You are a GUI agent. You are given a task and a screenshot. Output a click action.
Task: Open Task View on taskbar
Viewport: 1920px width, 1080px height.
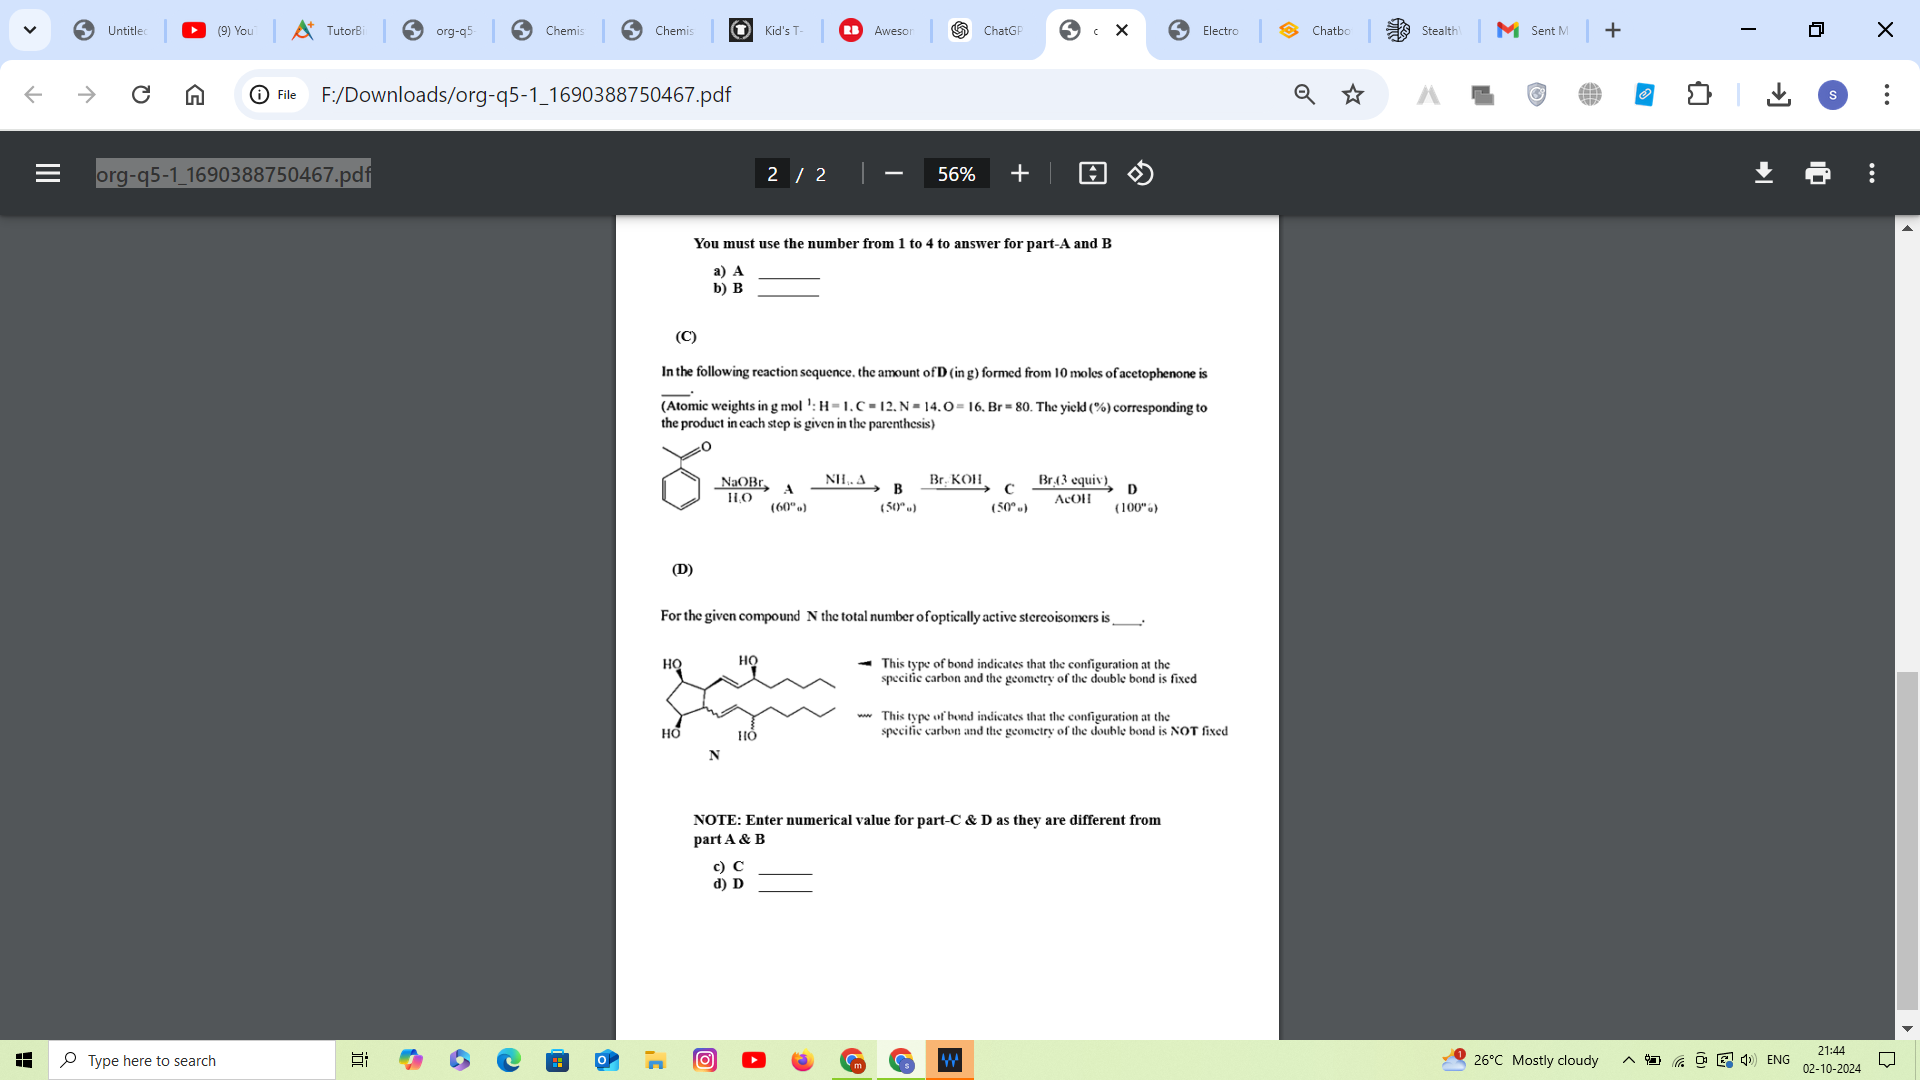pyautogui.click(x=360, y=1060)
